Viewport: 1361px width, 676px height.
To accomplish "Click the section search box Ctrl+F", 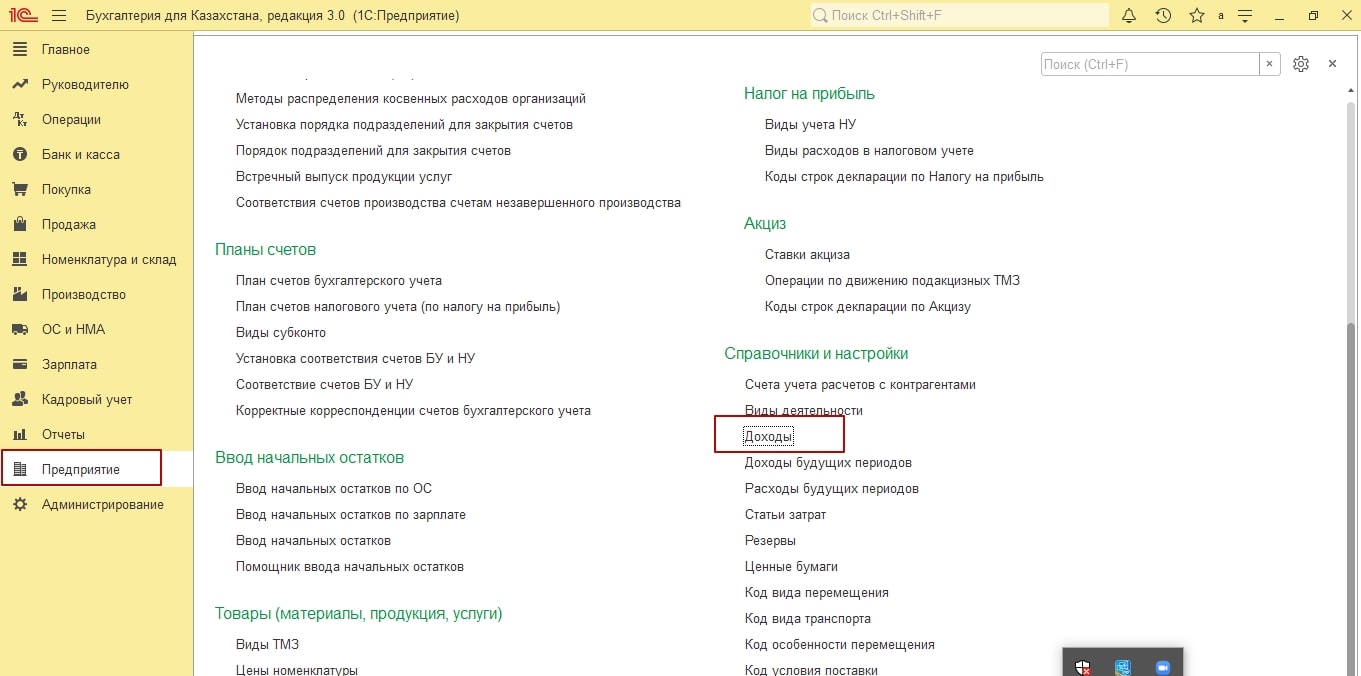I will (x=1149, y=64).
